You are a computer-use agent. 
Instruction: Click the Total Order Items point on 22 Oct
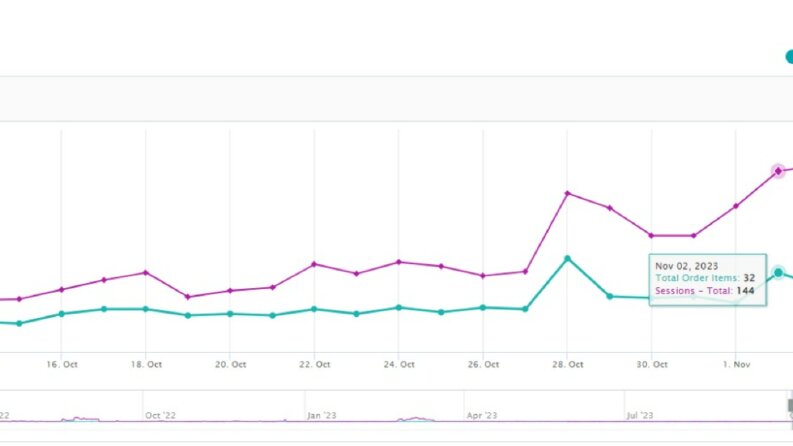point(314,309)
